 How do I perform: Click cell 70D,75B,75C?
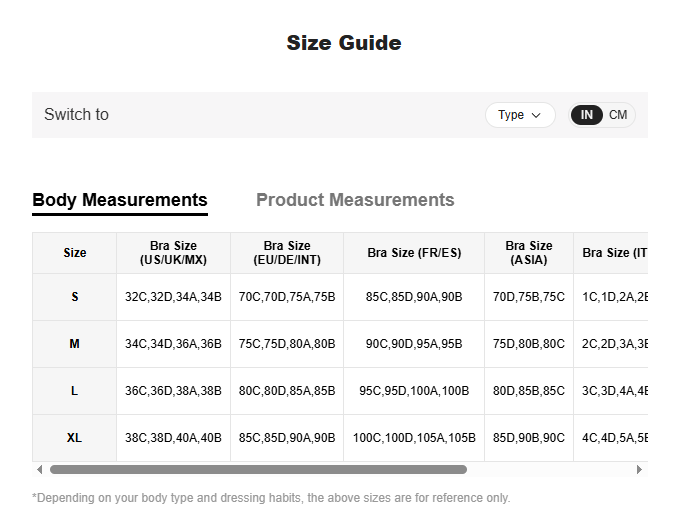pyautogui.click(x=529, y=297)
